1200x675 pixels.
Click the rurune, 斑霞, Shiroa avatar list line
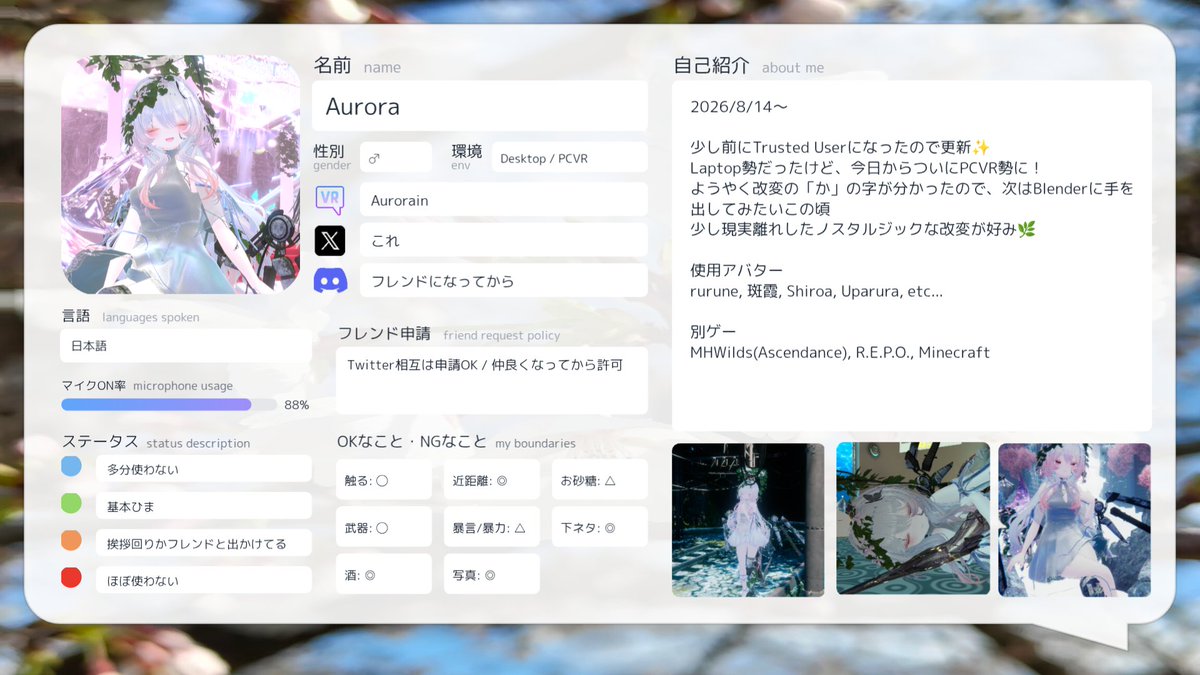[x=816, y=291]
